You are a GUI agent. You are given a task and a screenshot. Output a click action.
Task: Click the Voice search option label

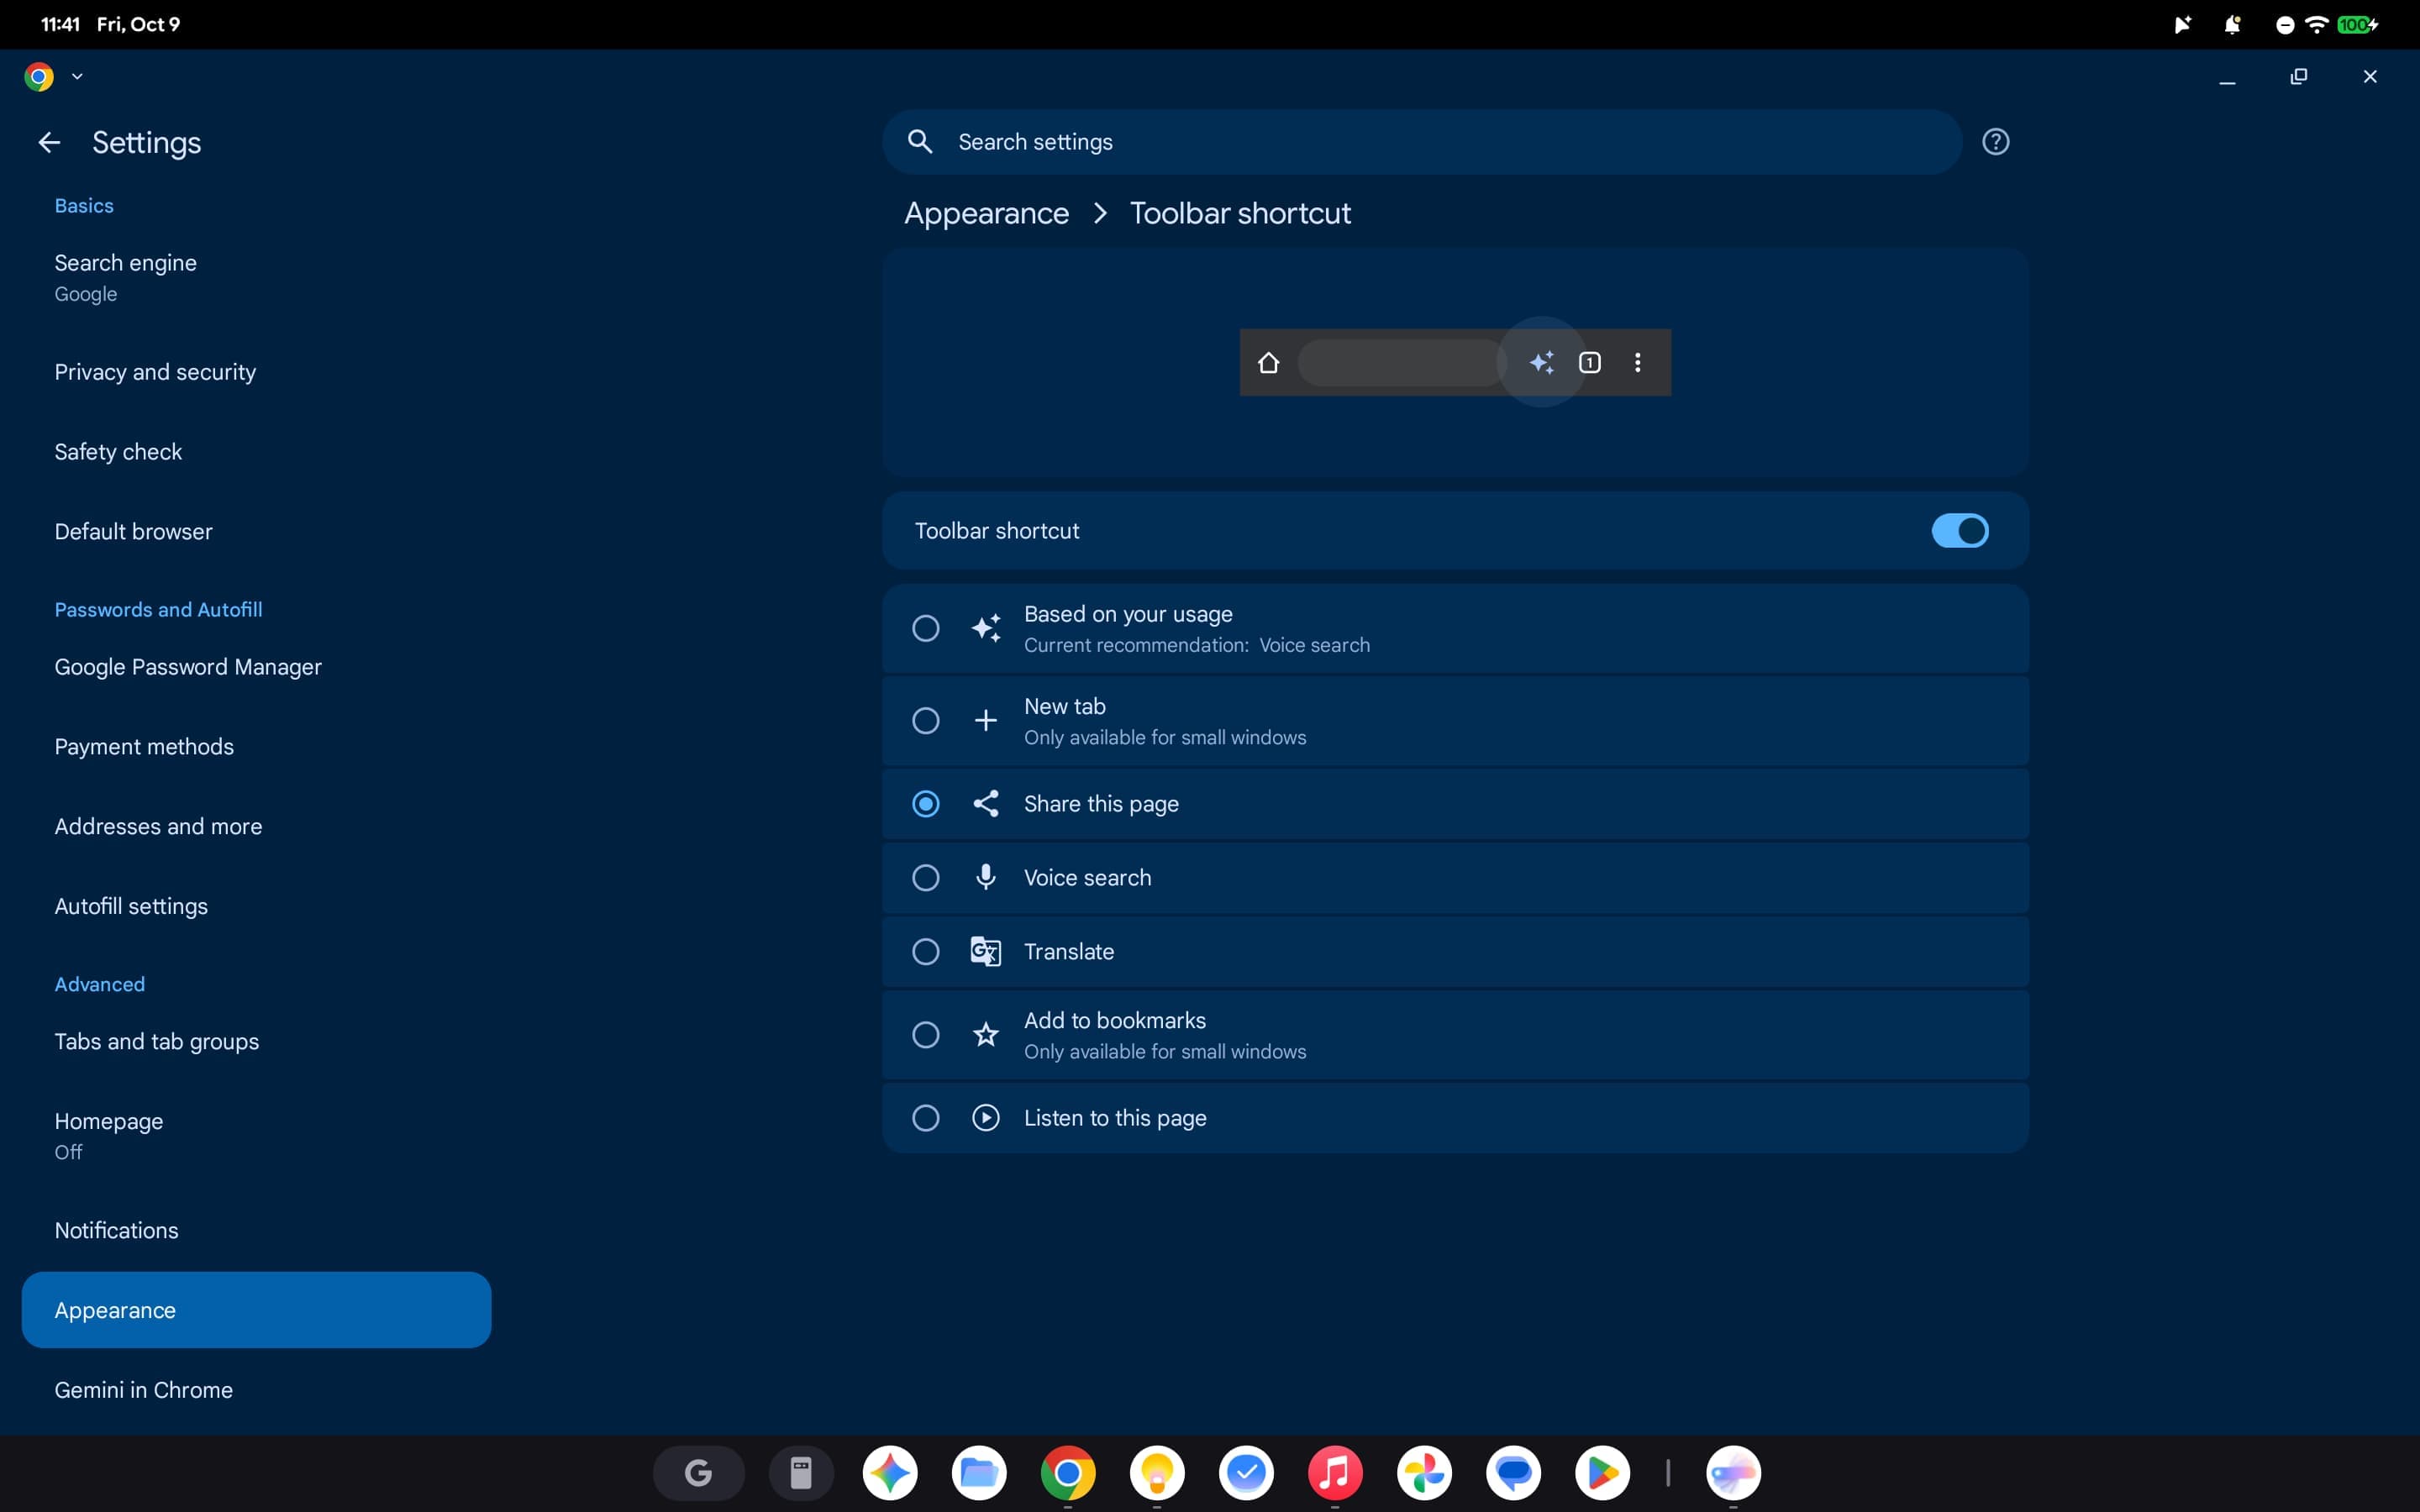pyautogui.click(x=1087, y=877)
